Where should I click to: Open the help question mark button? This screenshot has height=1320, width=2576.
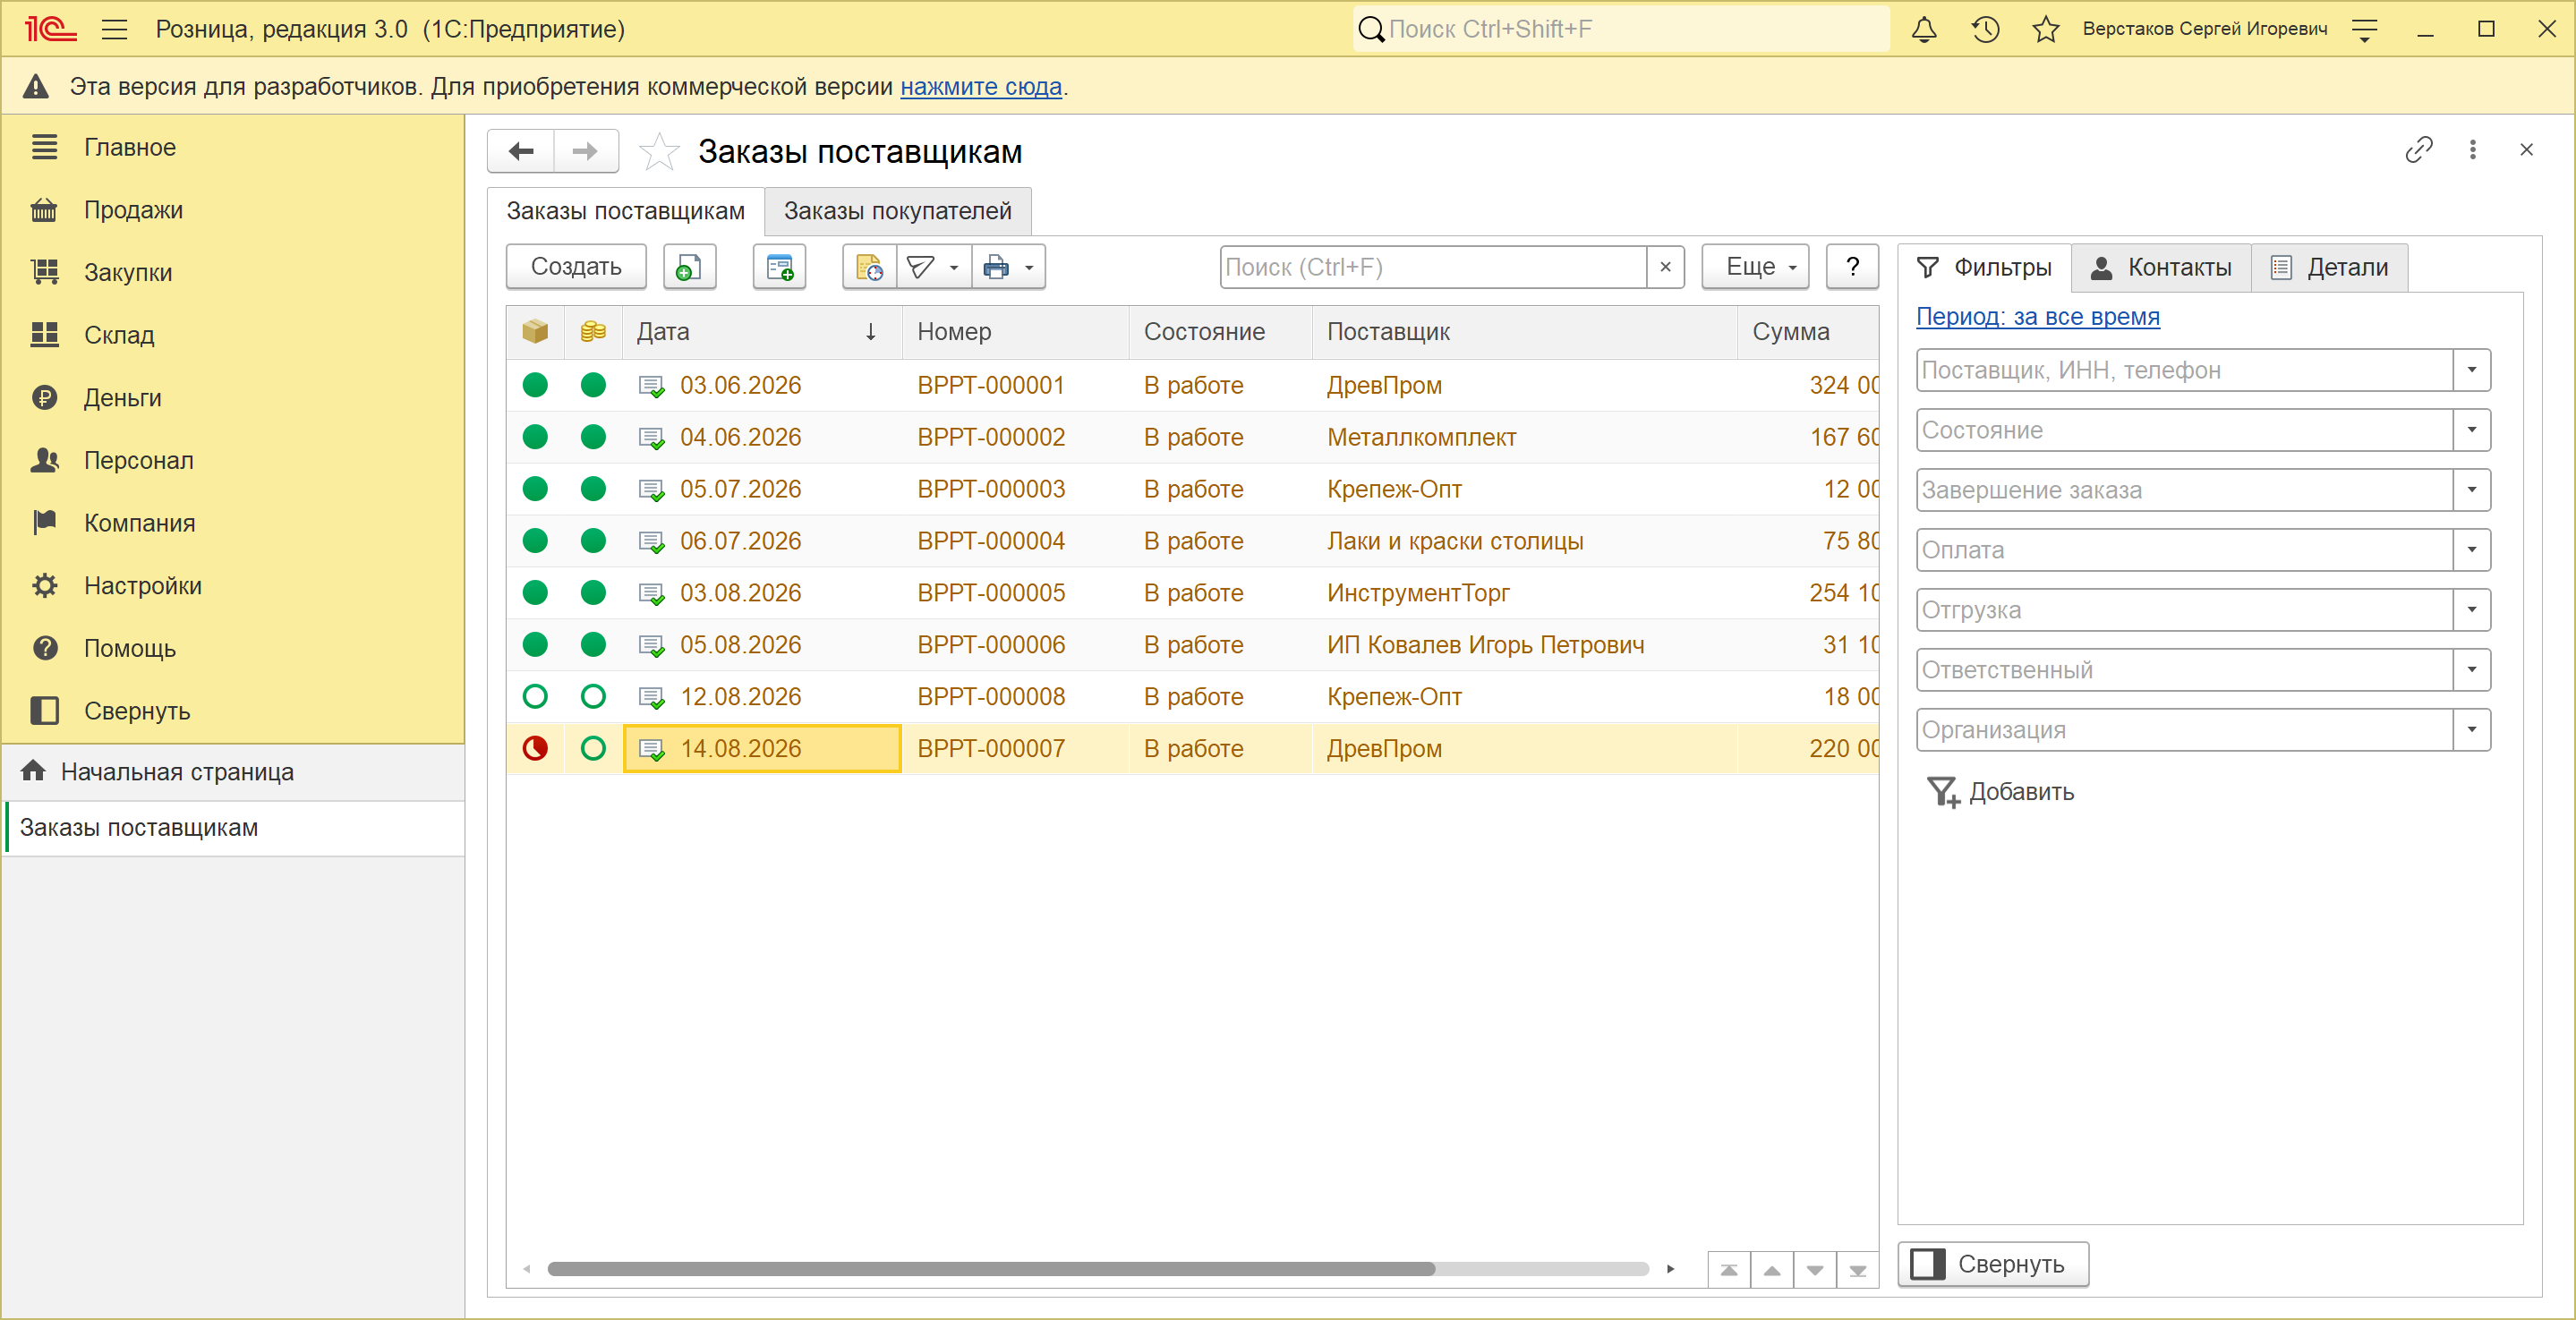click(x=1852, y=267)
